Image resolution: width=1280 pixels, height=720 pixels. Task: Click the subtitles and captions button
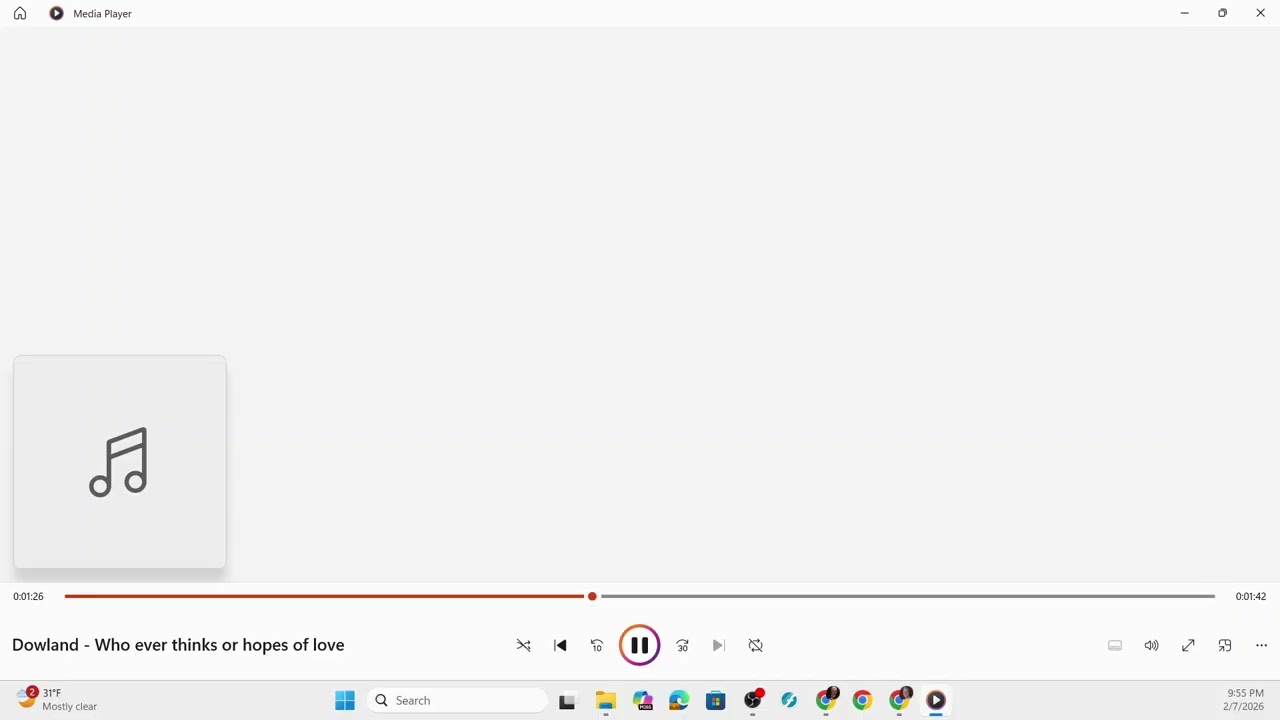(x=1115, y=646)
